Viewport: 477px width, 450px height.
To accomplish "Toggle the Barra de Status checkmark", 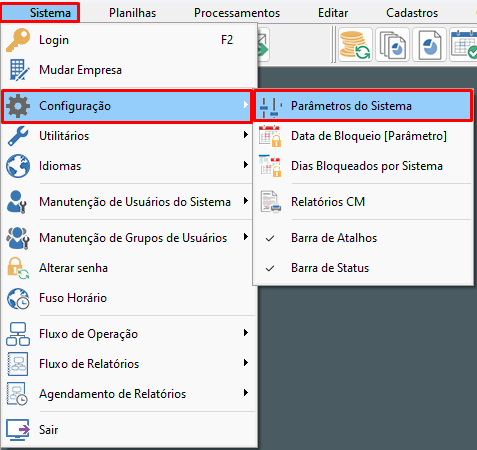I will 270,268.
